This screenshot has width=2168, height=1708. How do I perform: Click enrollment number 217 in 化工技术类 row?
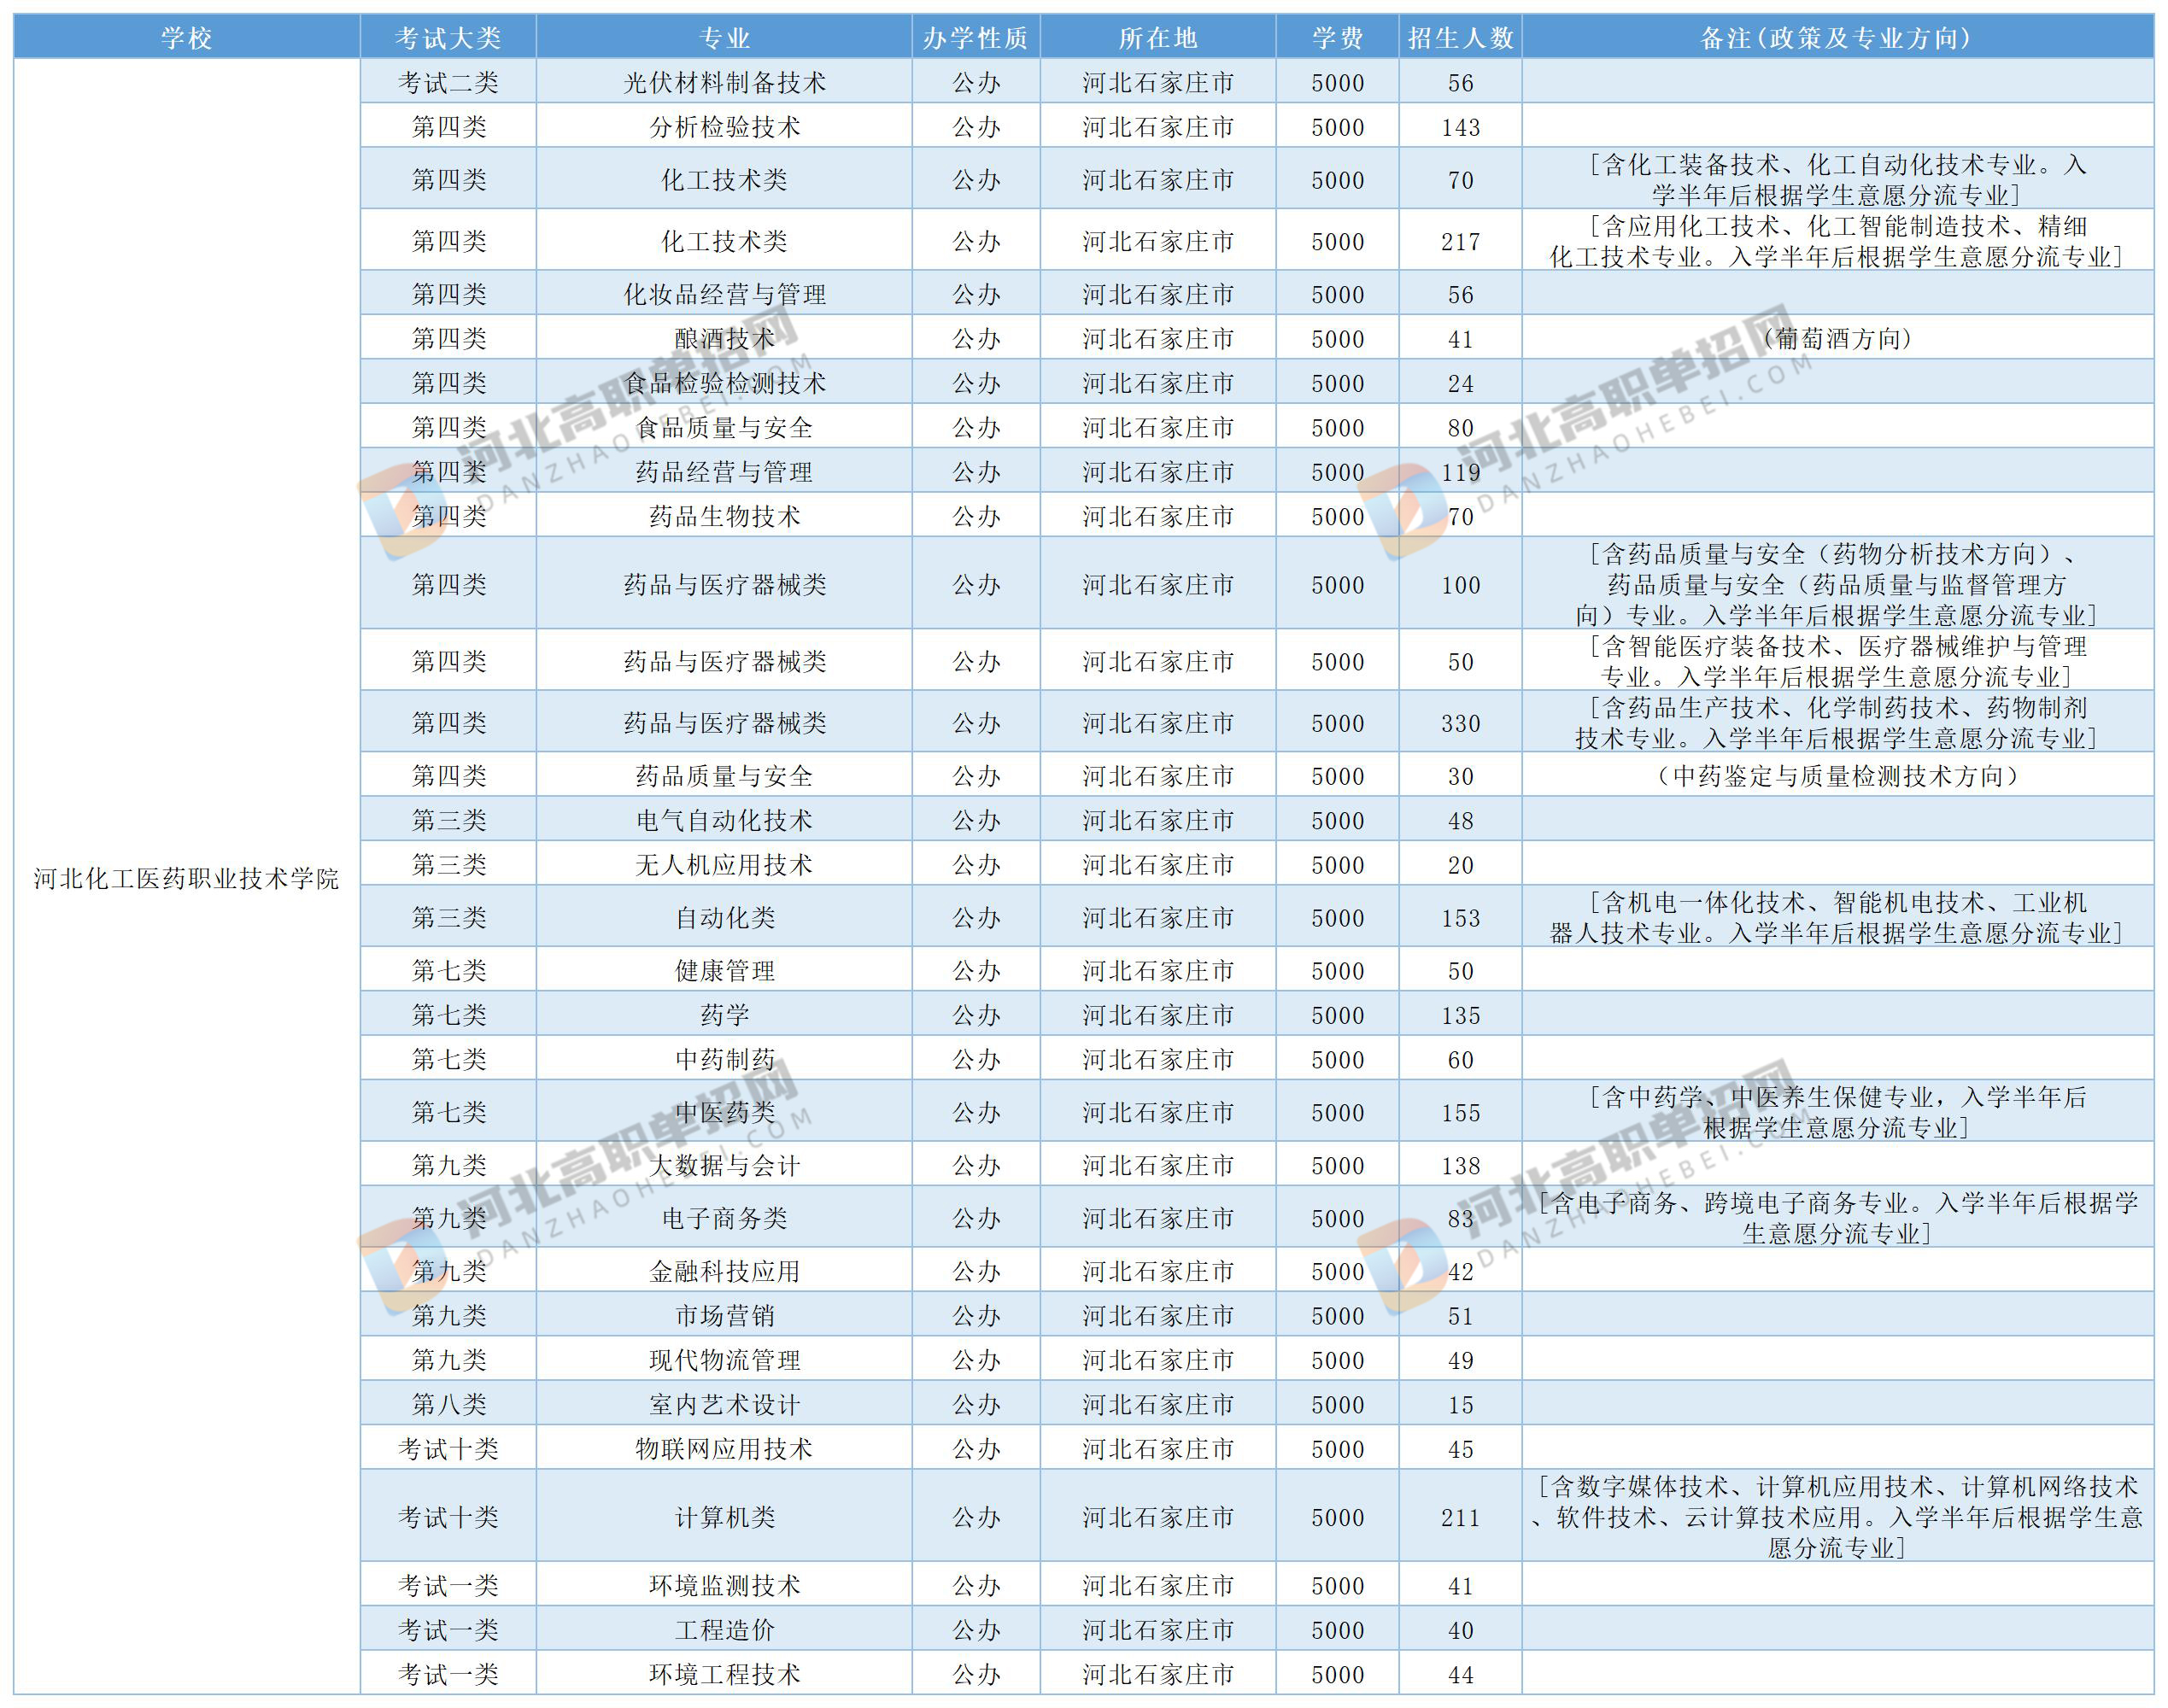pyautogui.click(x=1461, y=241)
